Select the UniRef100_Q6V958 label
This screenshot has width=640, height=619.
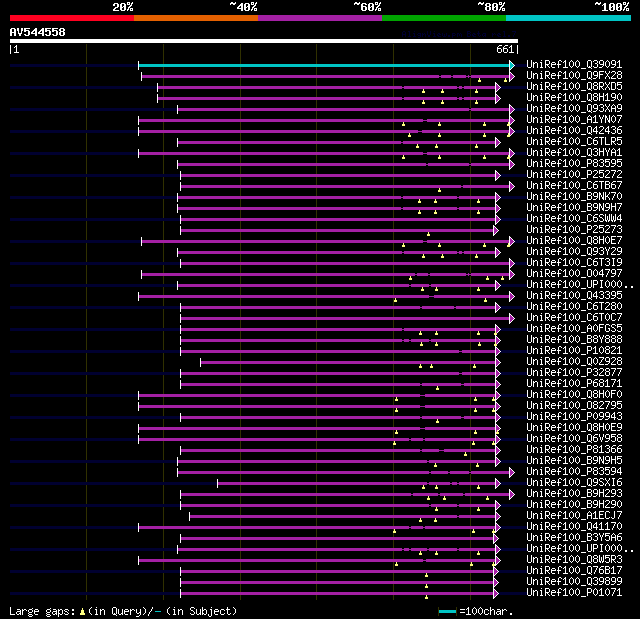pyautogui.click(x=574, y=439)
